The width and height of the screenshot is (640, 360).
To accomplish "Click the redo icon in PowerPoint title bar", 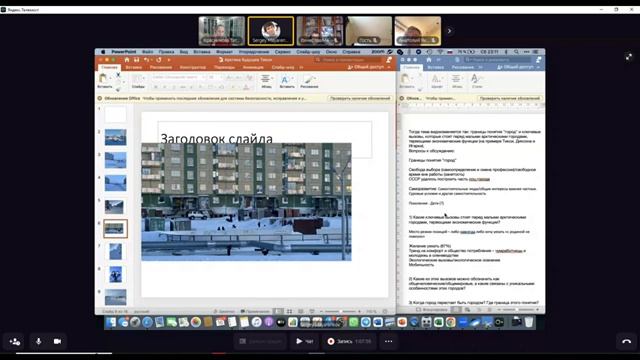I will (x=159, y=60).
